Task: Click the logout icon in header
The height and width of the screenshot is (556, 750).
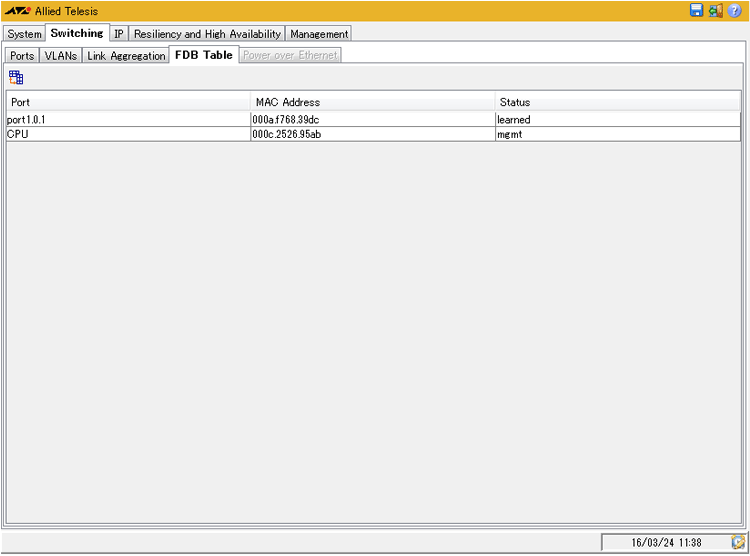Action: 716,11
